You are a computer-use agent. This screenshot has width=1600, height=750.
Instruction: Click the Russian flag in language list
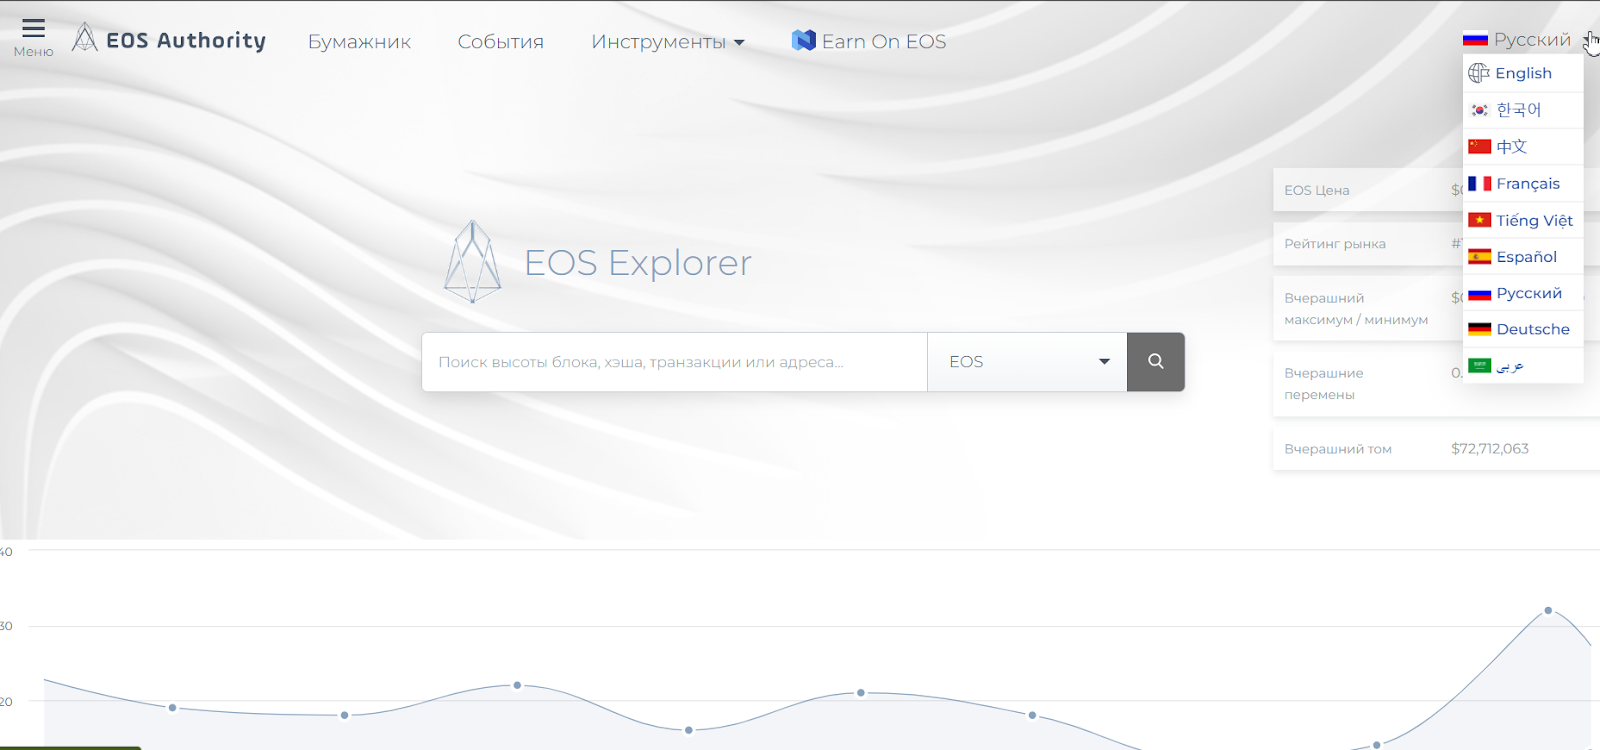pyautogui.click(x=1480, y=294)
